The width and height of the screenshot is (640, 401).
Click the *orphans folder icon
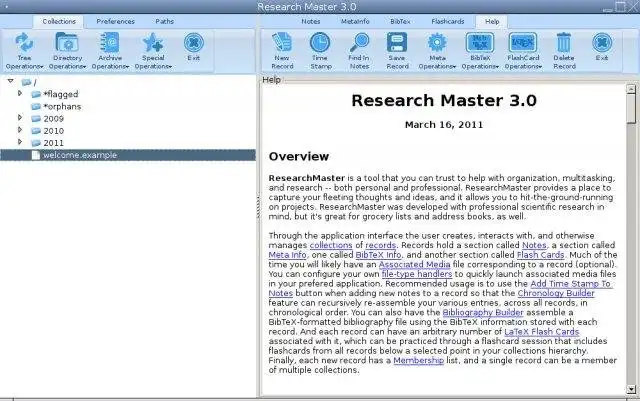[x=36, y=107]
